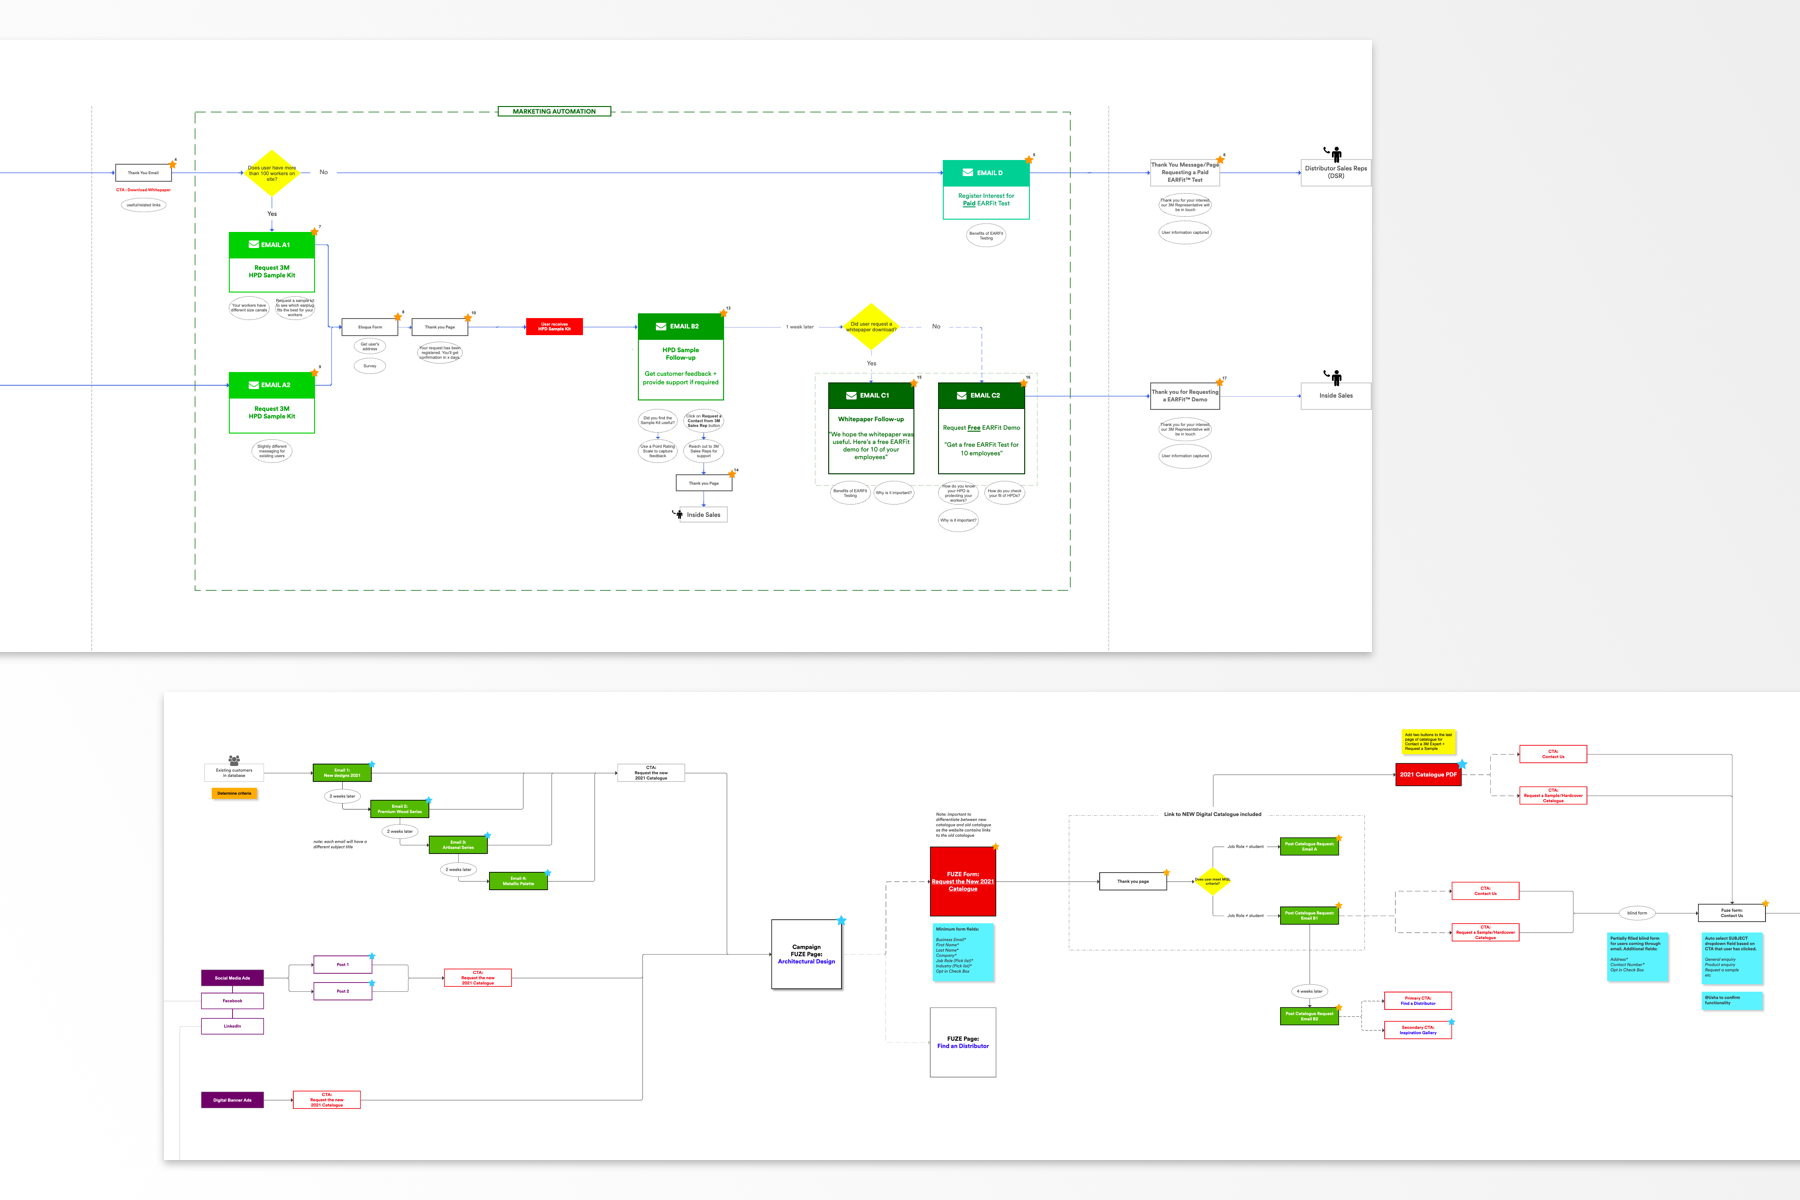1800x1200 pixels.
Task: Click the blue star on Secondary CTA Inspiration Gallery
Action: (x=1451, y=1022)
